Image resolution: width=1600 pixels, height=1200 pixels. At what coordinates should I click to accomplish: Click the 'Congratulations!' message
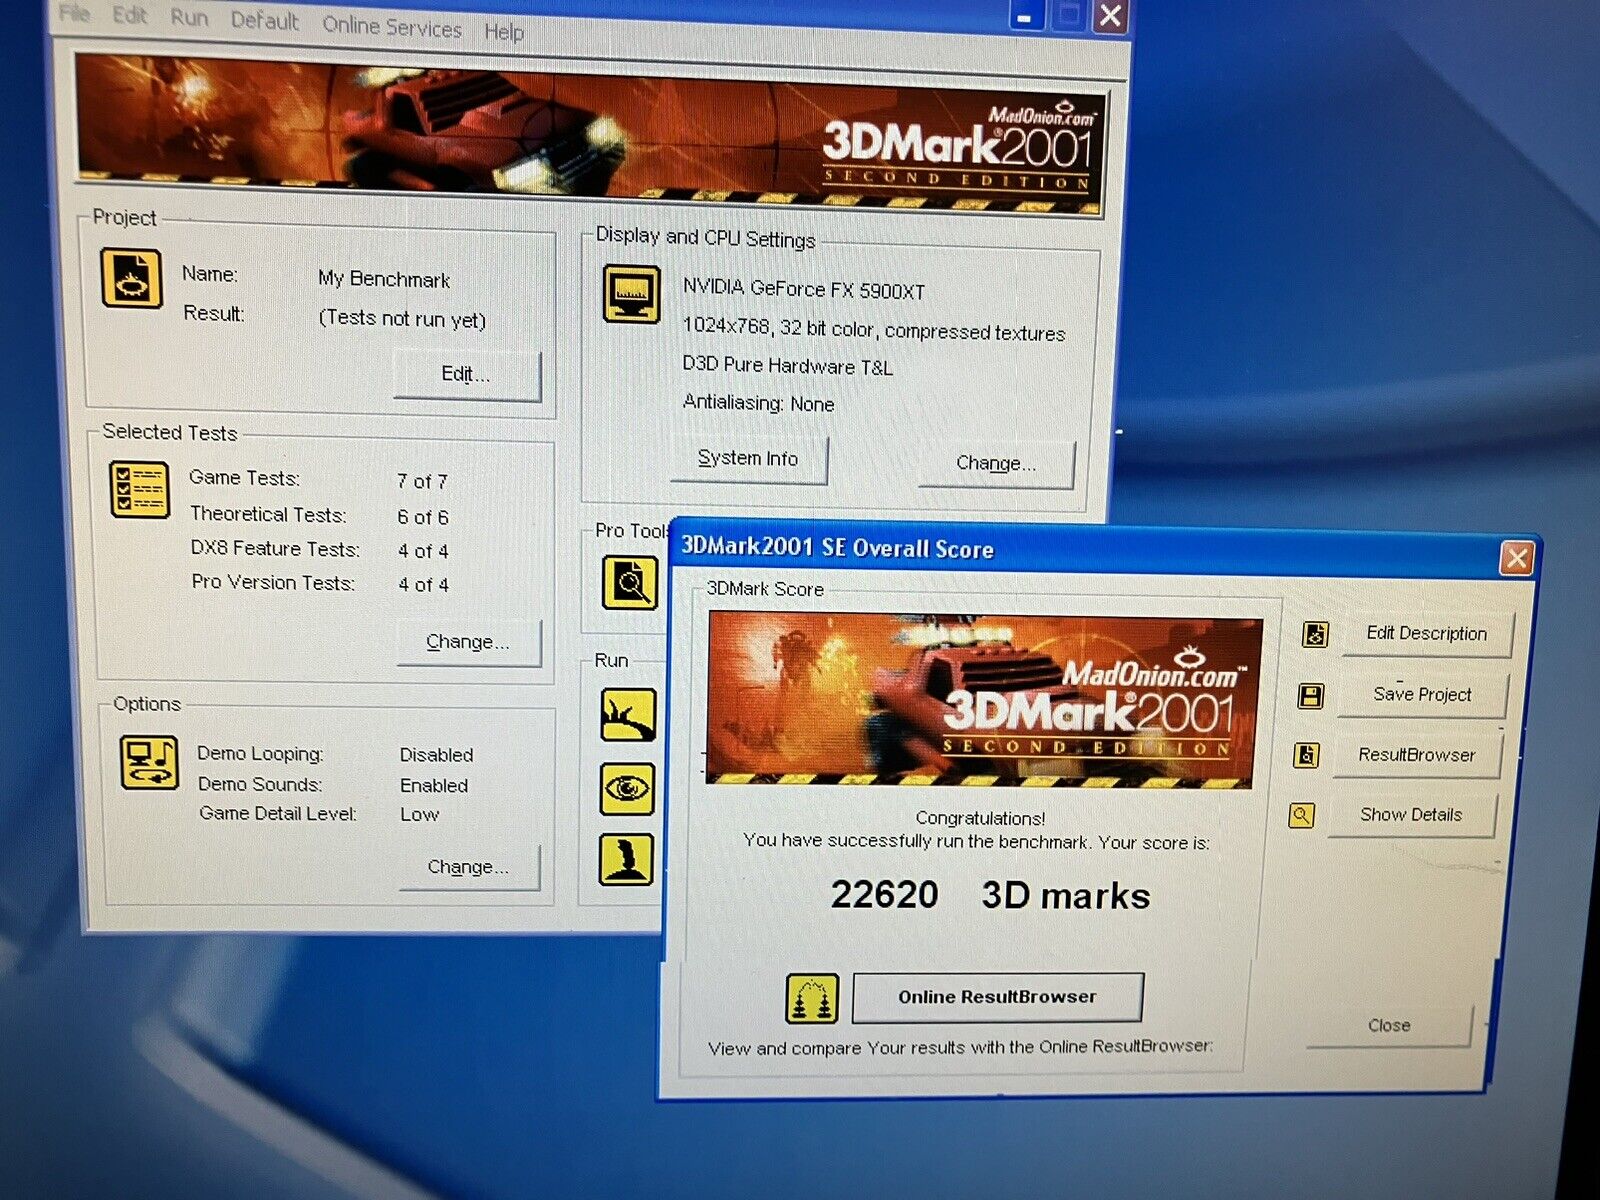(980, 818)
